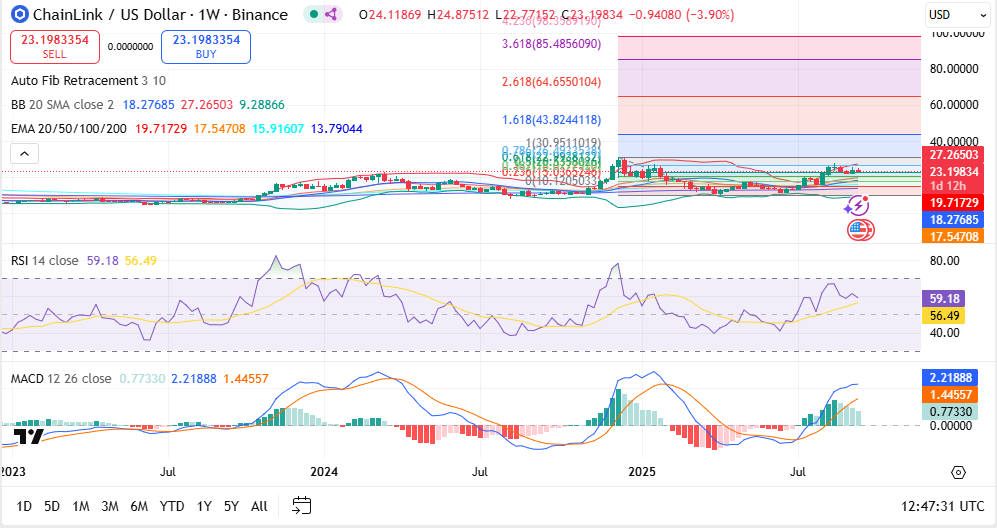
Task: Click the MACD 12 26 close label
Action: pos(61,379)
